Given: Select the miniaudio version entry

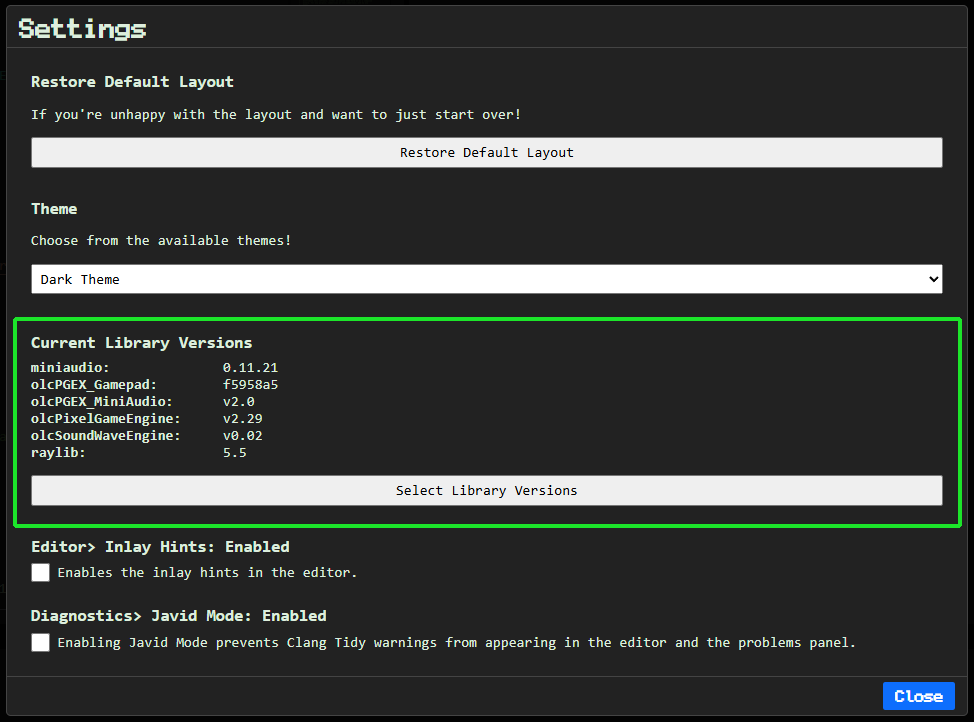Looking at the screenshot, I should tap(150, 367).
